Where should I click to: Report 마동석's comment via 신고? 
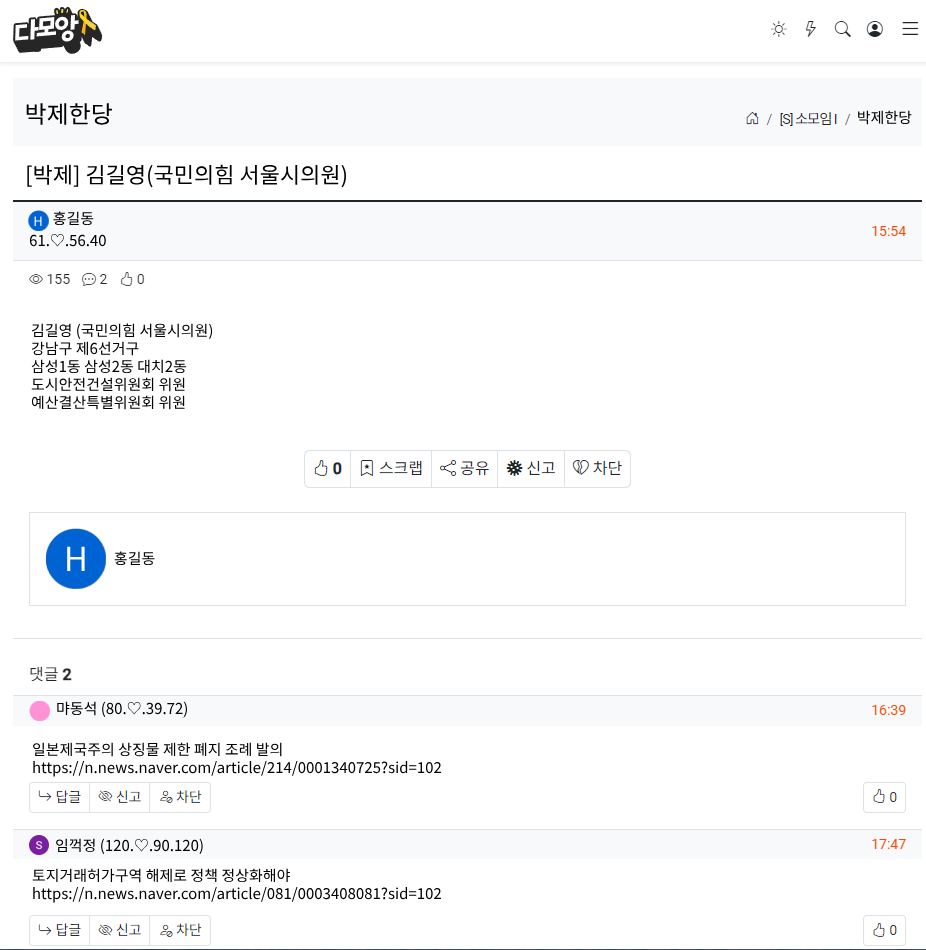(119, 797)
